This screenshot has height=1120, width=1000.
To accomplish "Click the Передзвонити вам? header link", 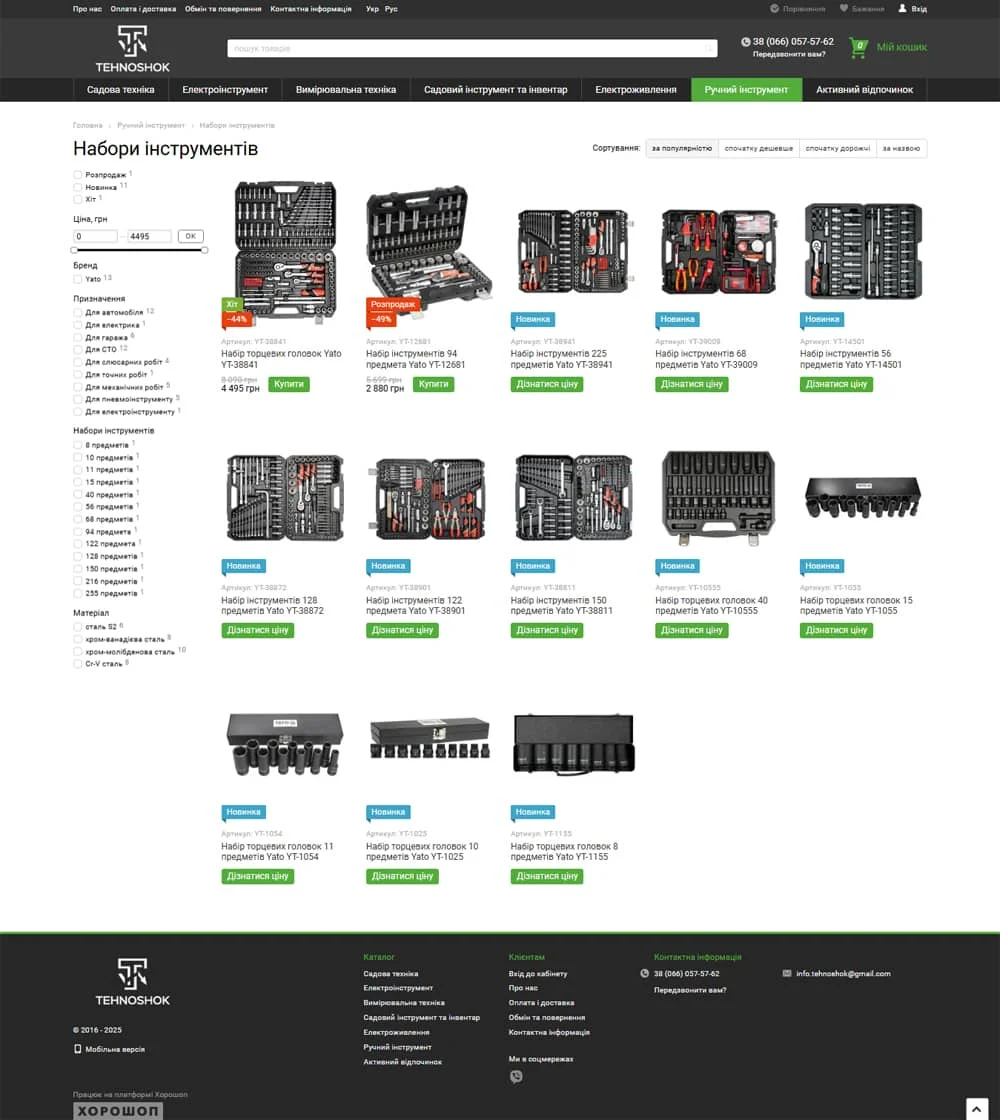I will [x=789, y=55].
